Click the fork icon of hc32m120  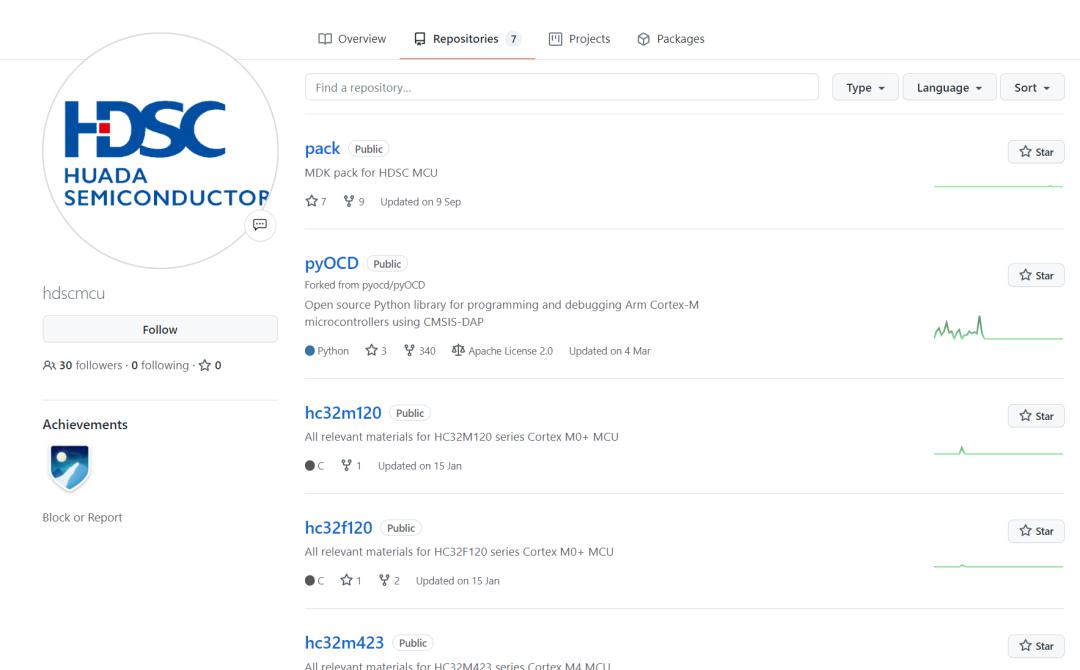pyautogui.click(x=346, y=465)
